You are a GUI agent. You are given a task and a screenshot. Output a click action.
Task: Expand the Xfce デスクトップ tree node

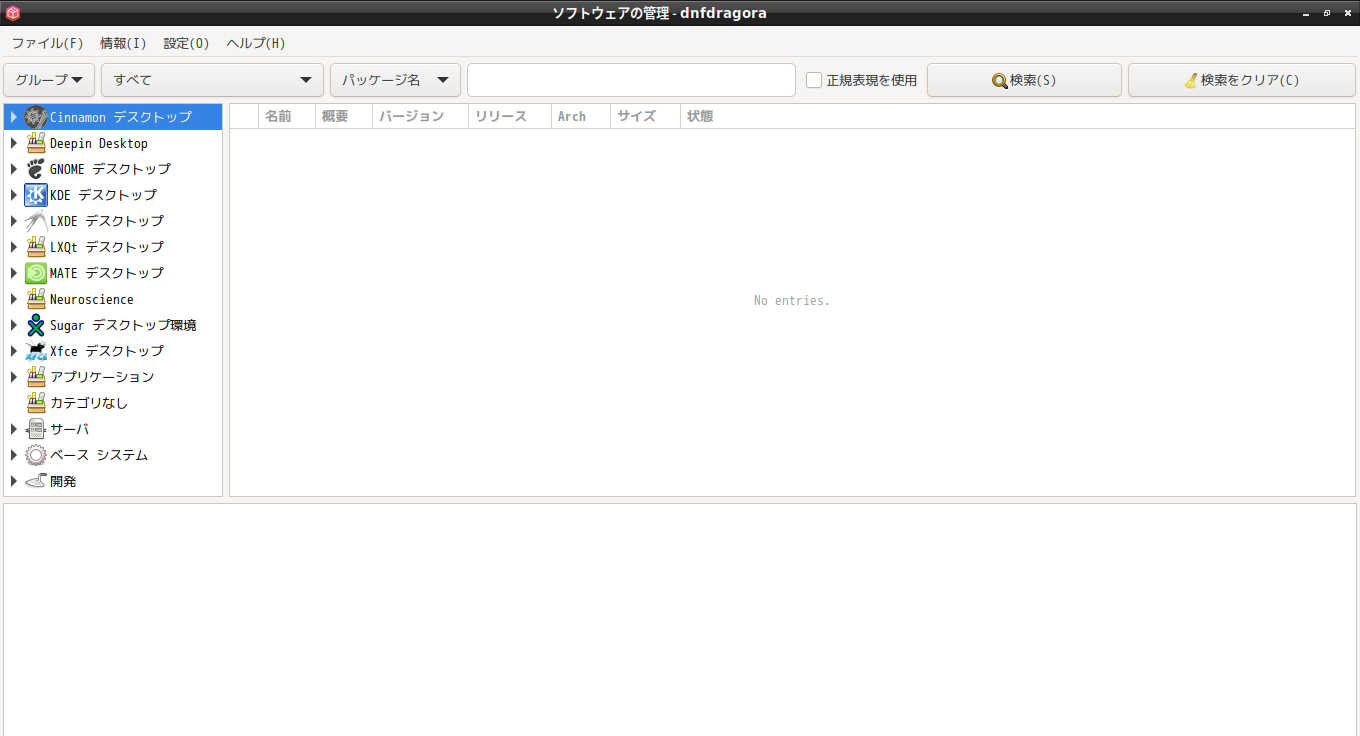[x=14, y=351]
